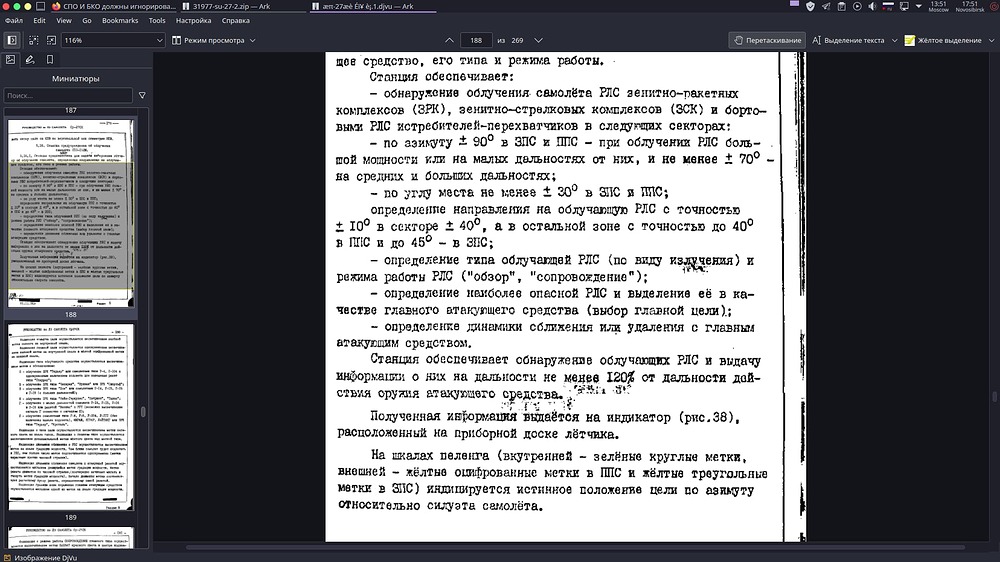Switch to the thumbnails sidebar tab
Screen dimensions: 1000x562
tap(11, 59)
